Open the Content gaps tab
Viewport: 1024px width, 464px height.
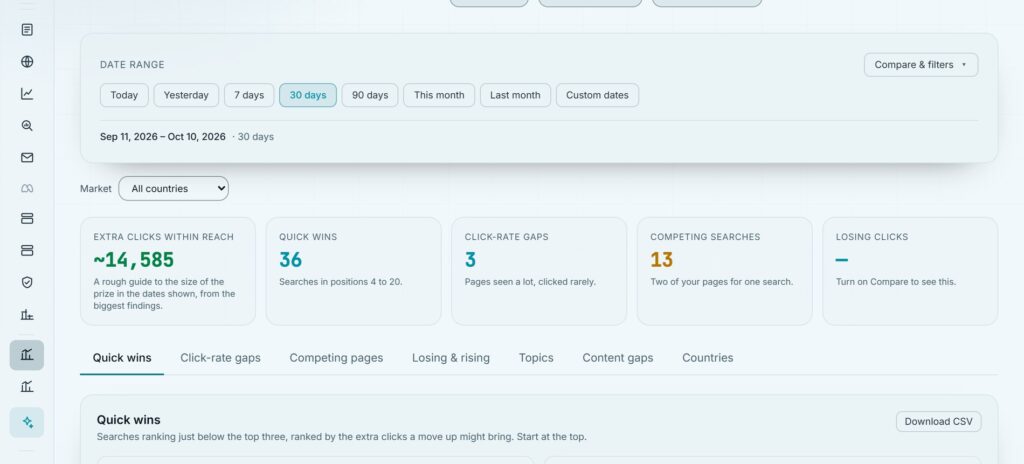coord(618,357)
